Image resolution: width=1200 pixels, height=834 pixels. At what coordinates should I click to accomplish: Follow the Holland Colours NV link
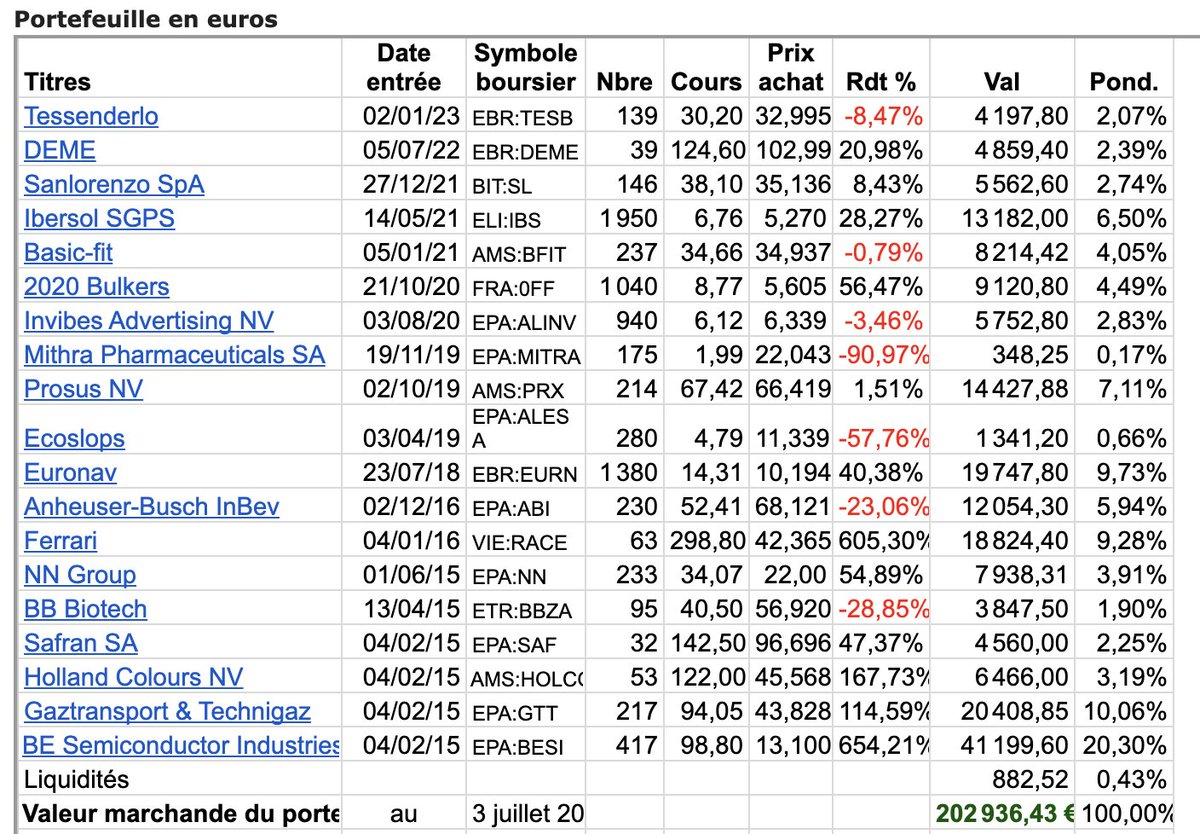pyautogui.click(x=133, y=677)
